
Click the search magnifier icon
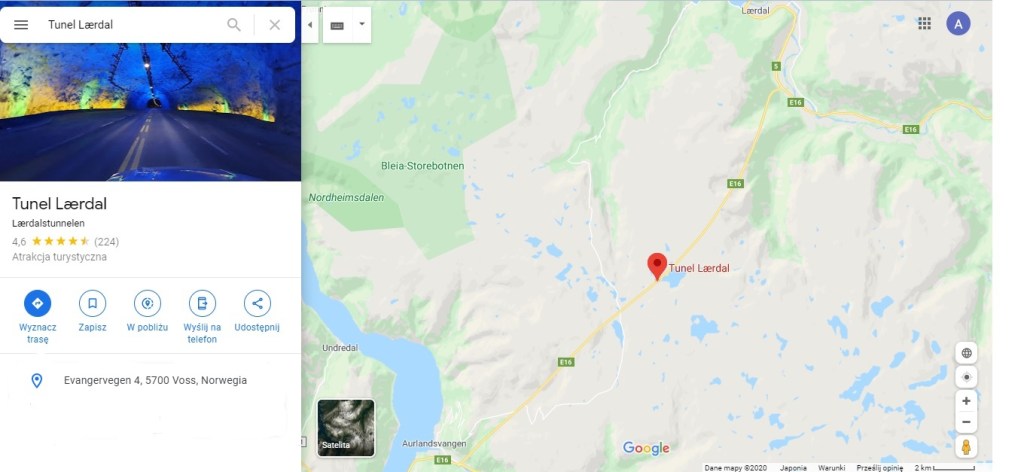(x=234, y=25)
